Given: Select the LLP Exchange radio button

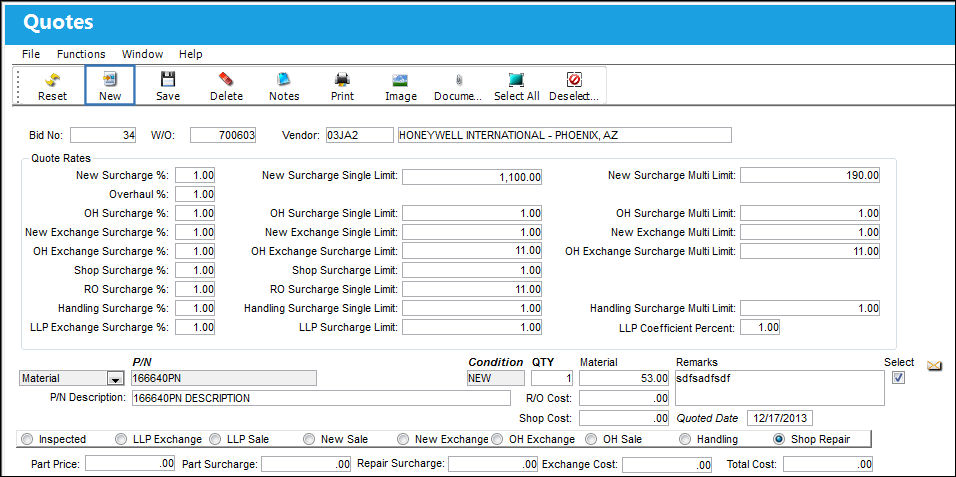Looking at the screenshot, I should [121, 439].
